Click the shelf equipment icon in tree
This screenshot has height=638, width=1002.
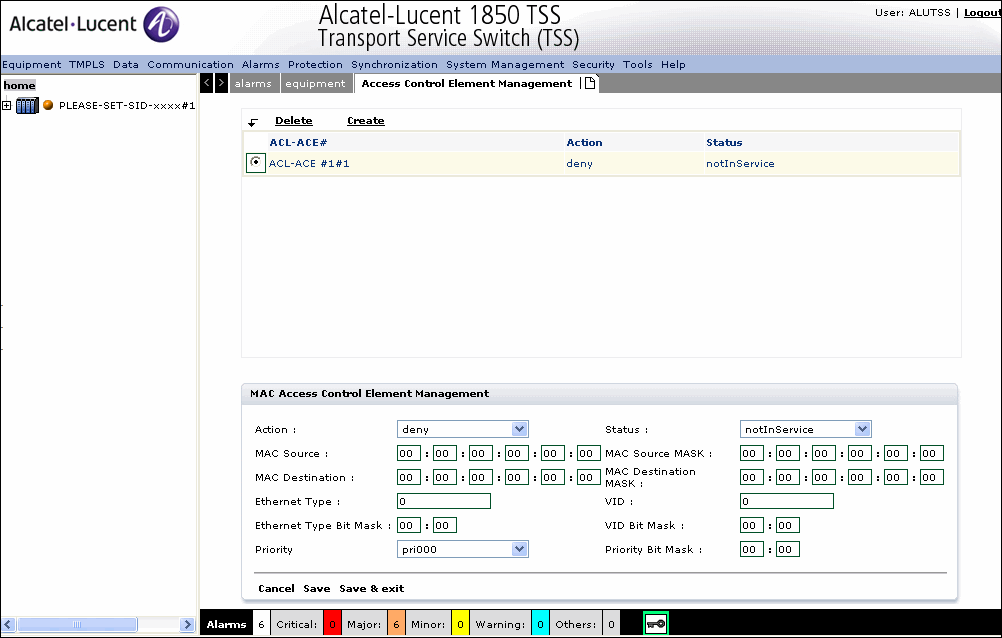(27, 105)
